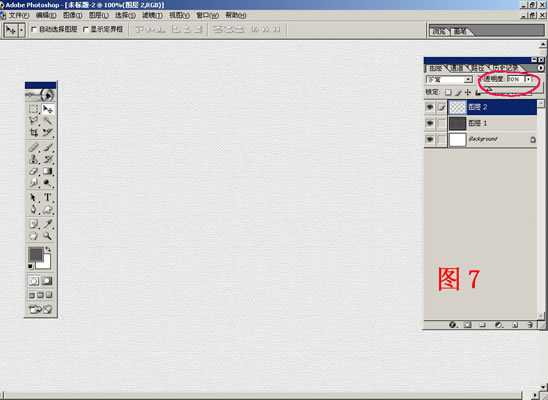Open tool preset picker arrow

pos(22,30)
